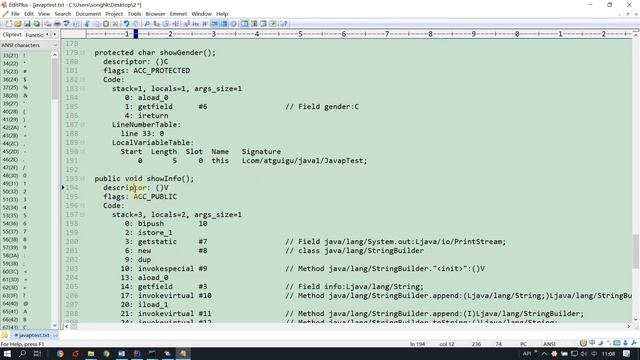
Task: Collapse the fold marker at line 187
Action: click(x=82, y=124)
